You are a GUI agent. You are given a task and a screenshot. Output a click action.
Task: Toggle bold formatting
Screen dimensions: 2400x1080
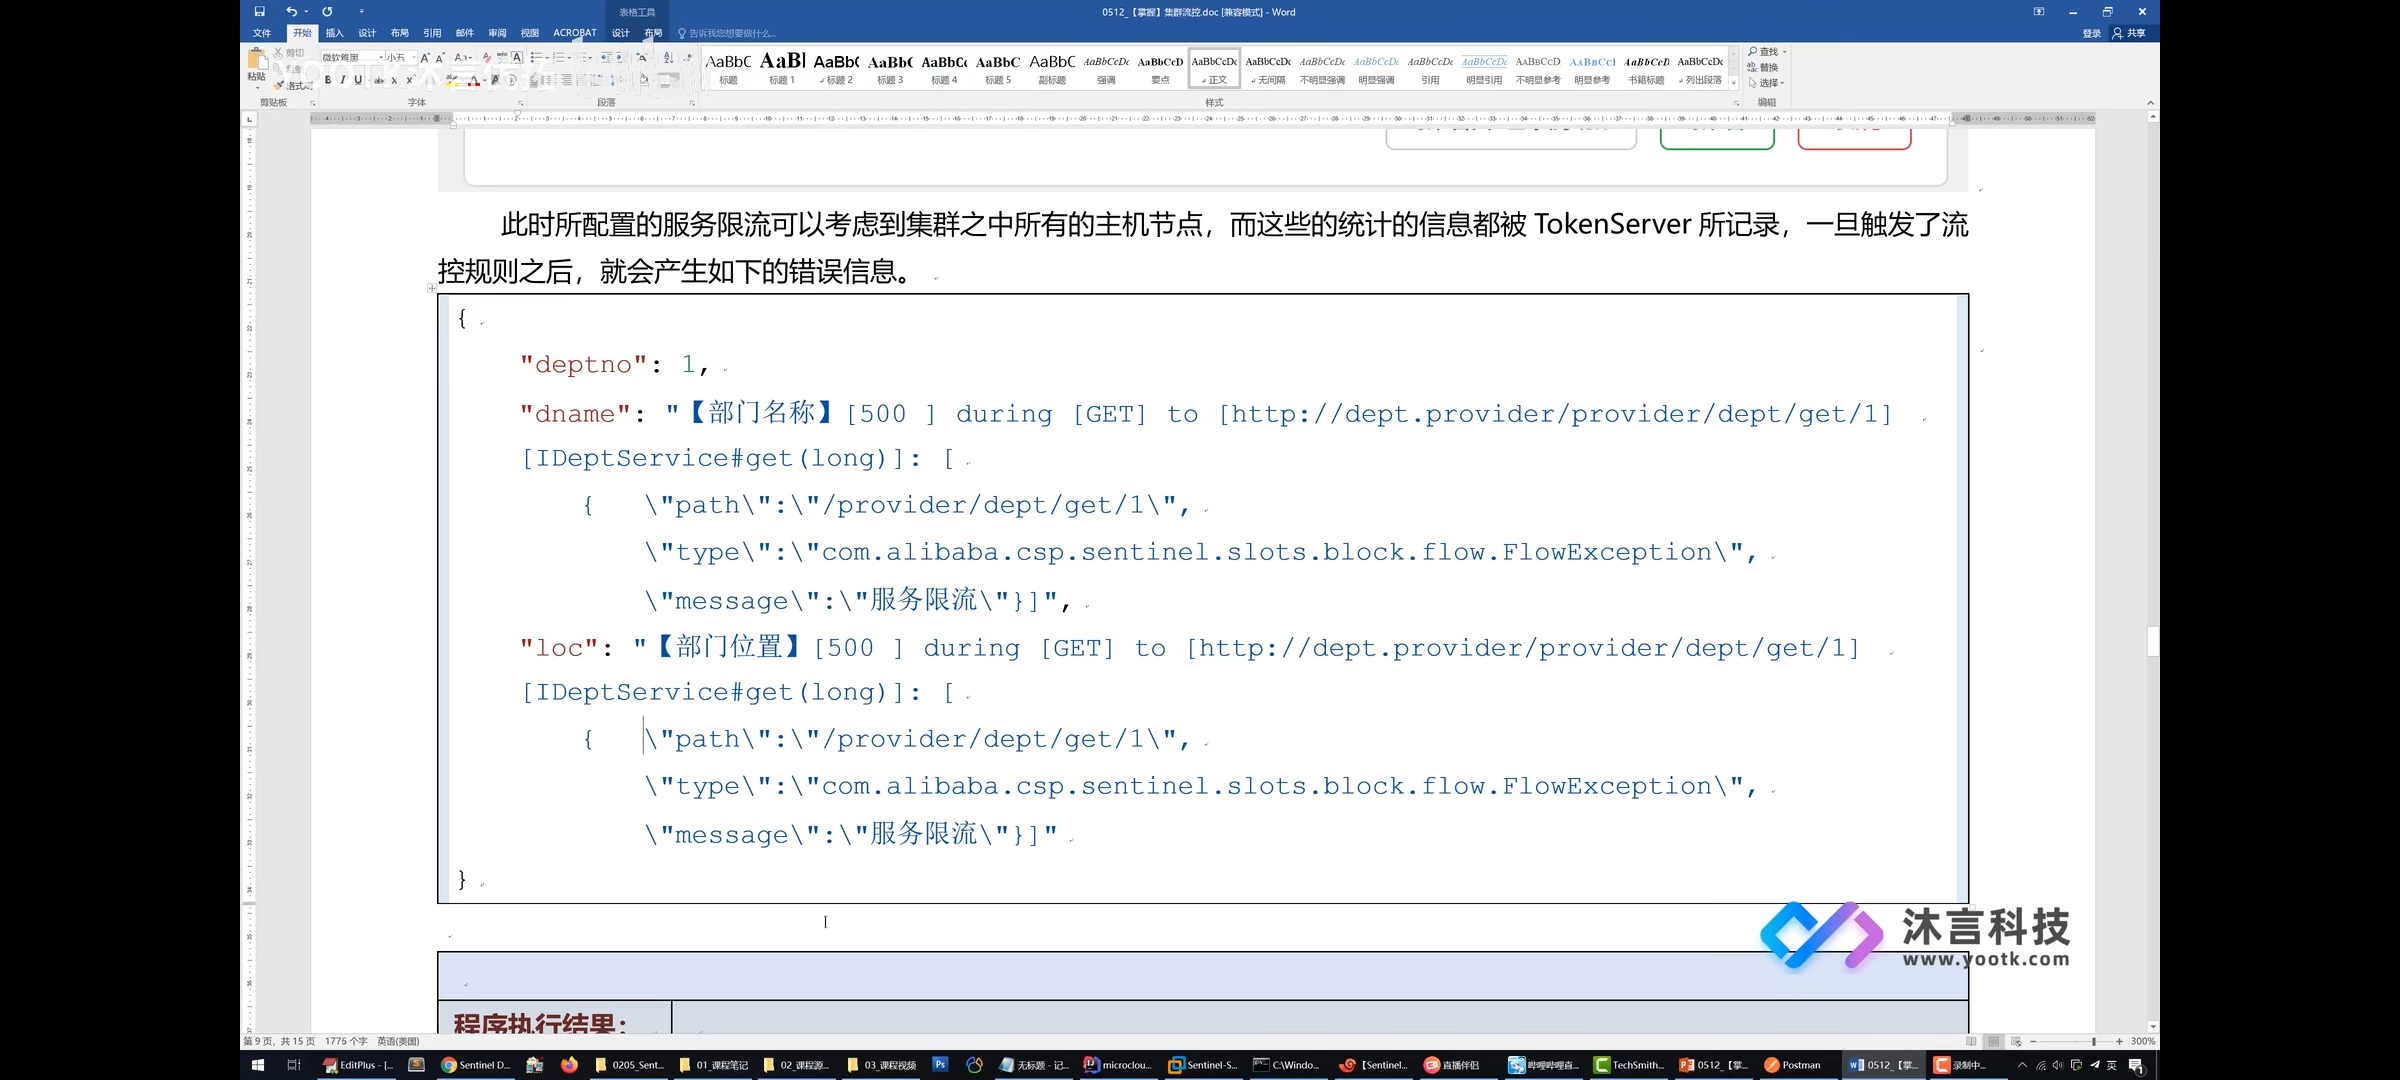coord(328,80)
